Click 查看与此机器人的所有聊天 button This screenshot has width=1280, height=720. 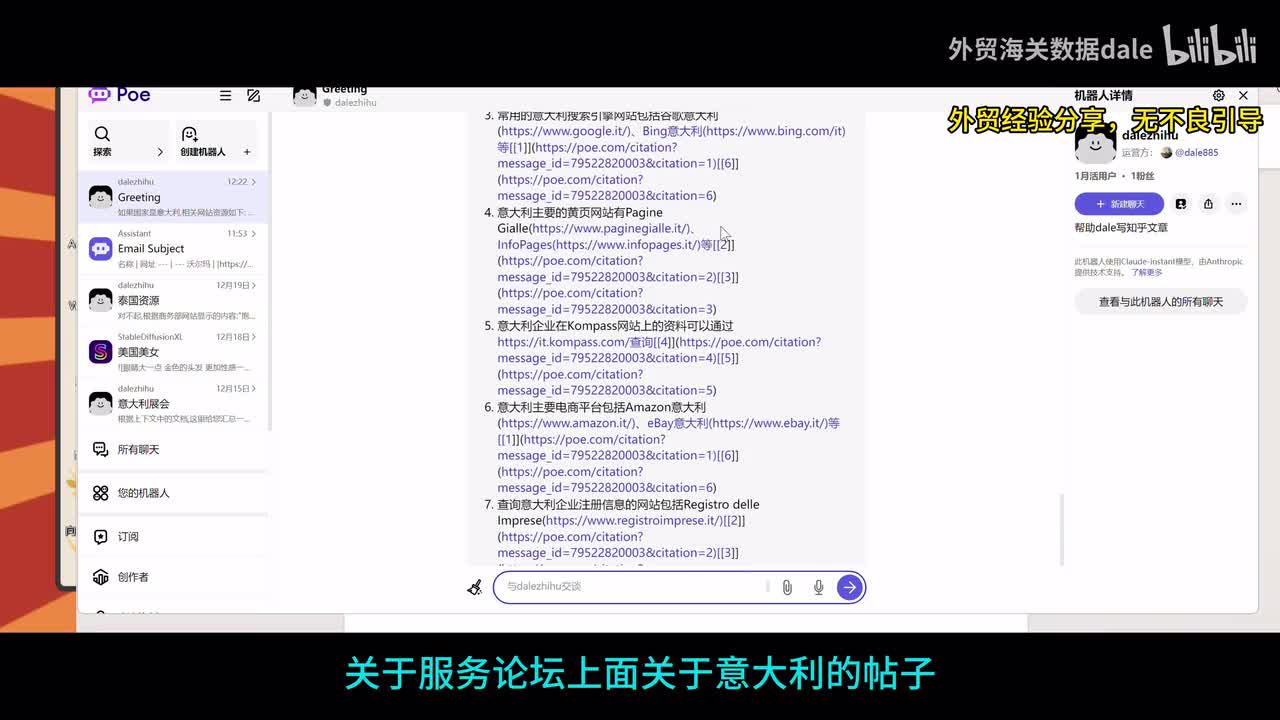point(1160,302)
